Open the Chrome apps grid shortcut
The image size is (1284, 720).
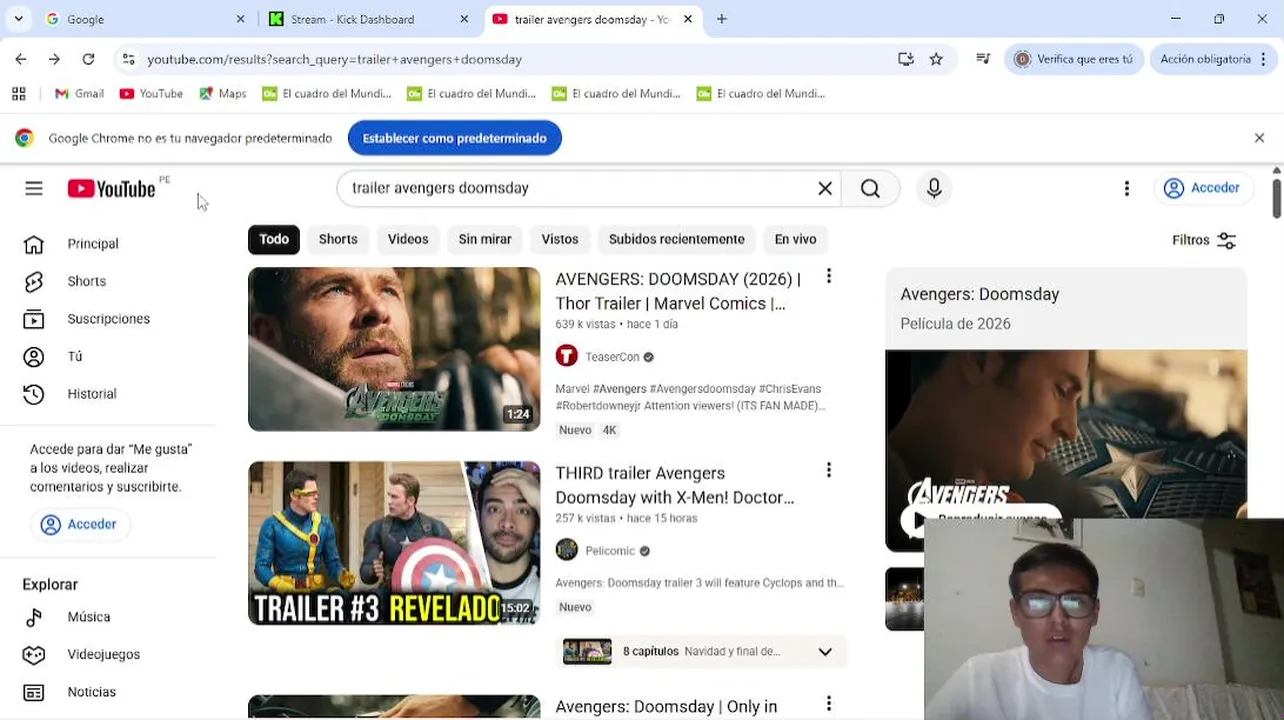click(x=18, y=93)
